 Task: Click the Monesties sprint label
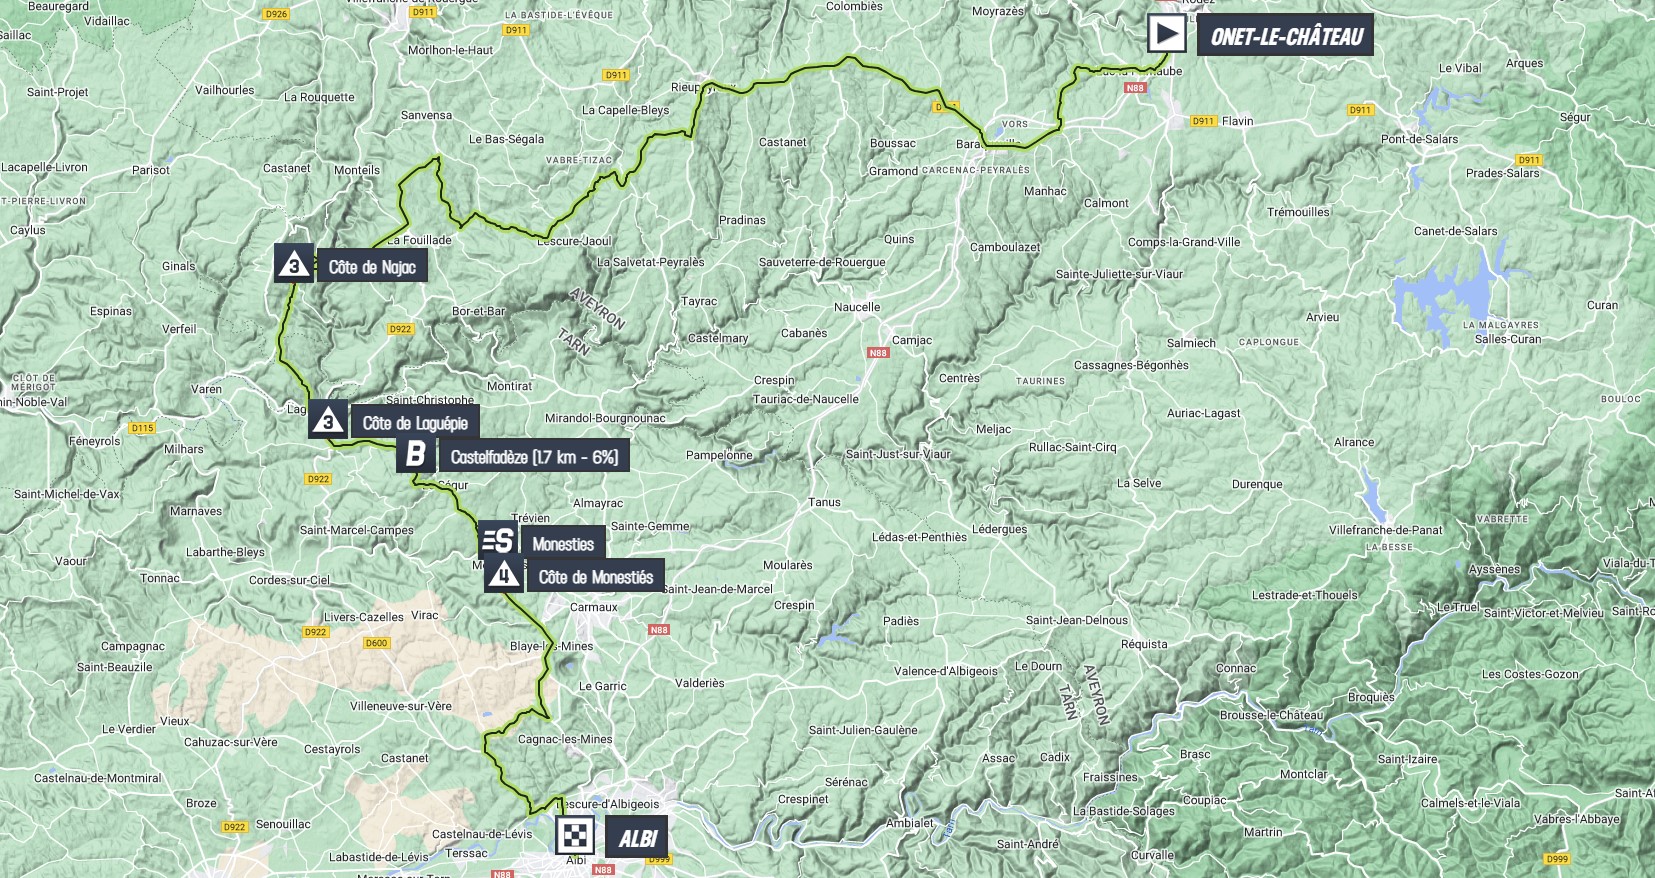[563, 544]
